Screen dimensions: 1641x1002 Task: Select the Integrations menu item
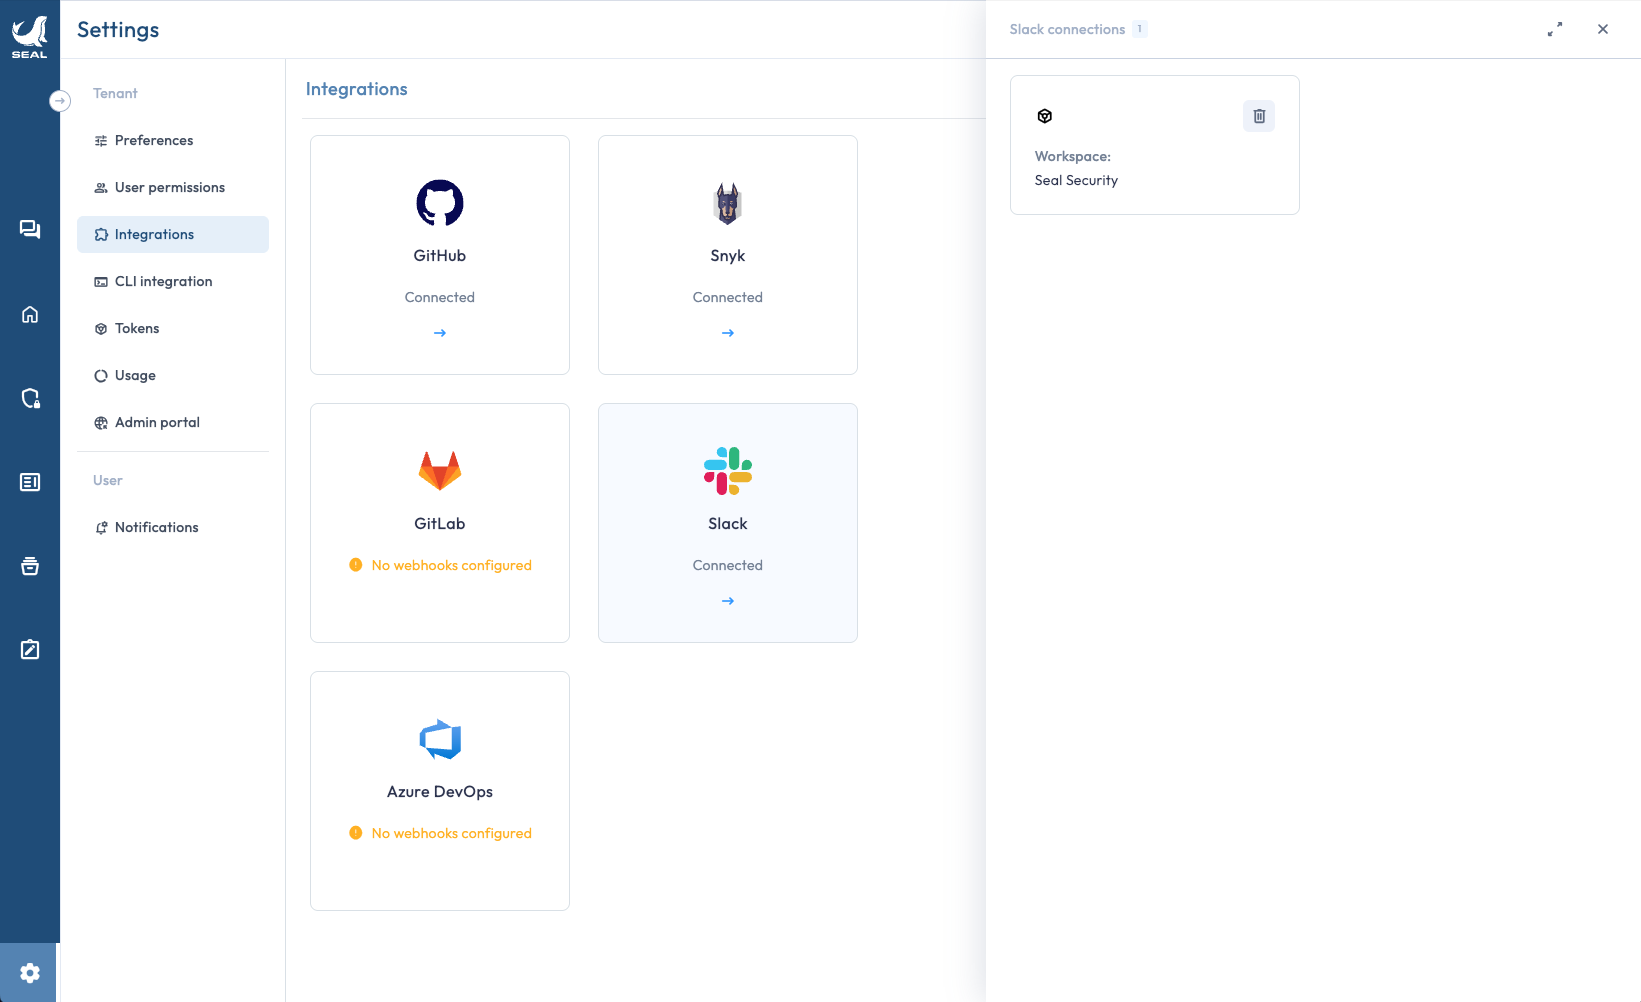pos(173,234)
